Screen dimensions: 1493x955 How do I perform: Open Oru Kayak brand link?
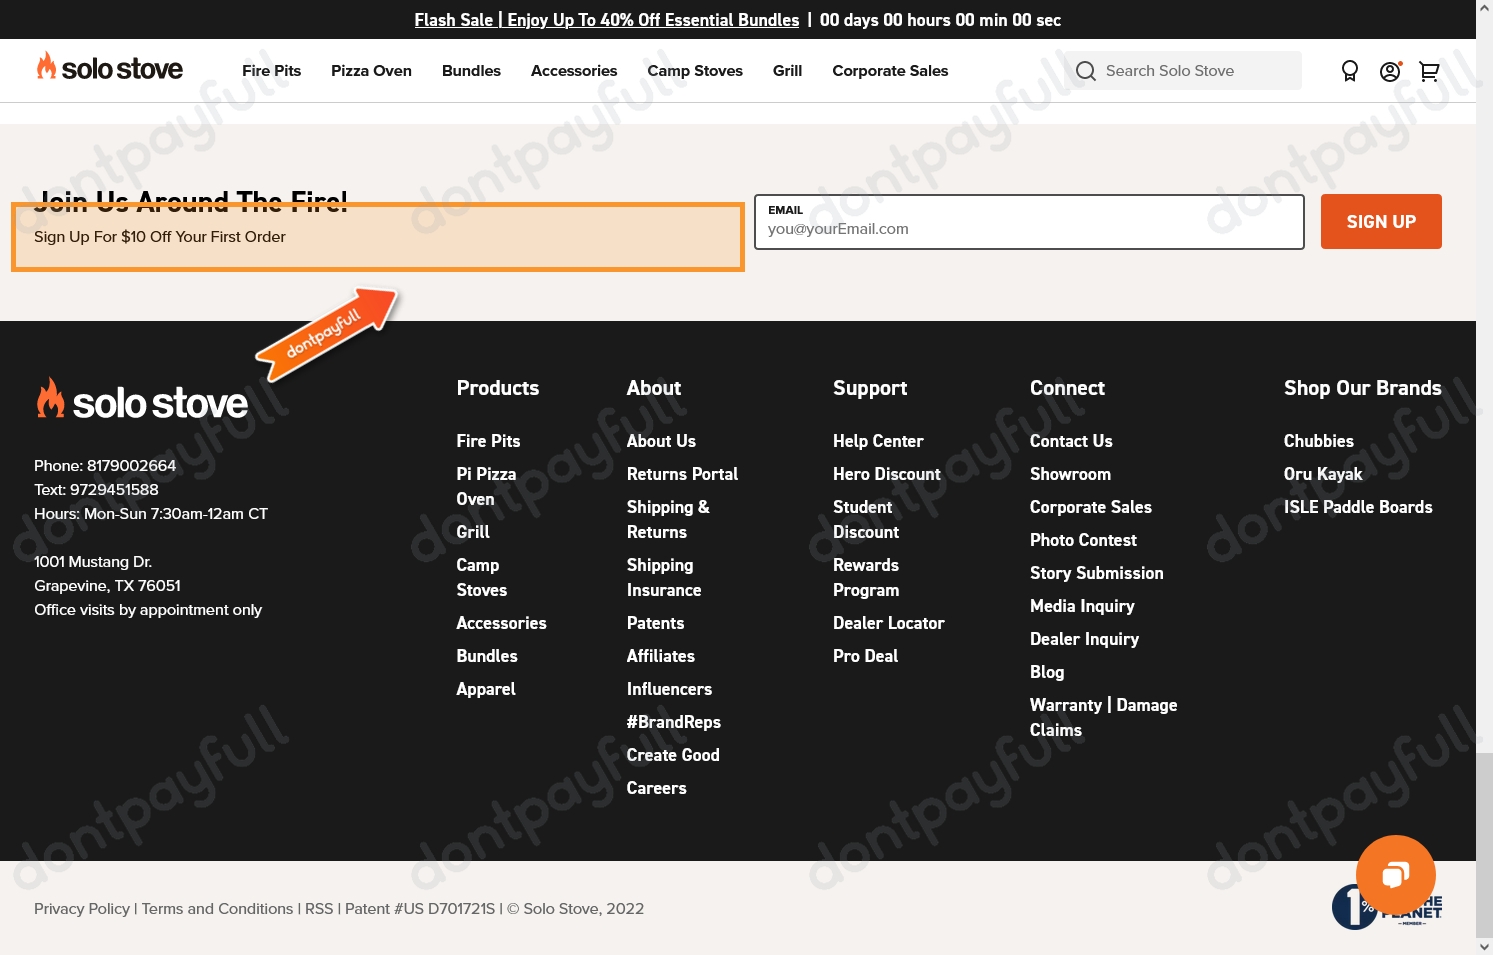pos(1323,474)
